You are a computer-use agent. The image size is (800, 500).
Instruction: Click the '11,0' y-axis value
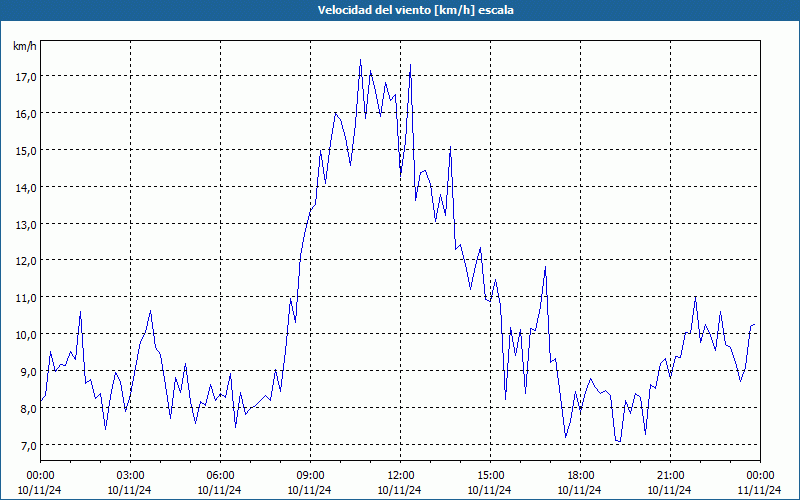point(26,298)
